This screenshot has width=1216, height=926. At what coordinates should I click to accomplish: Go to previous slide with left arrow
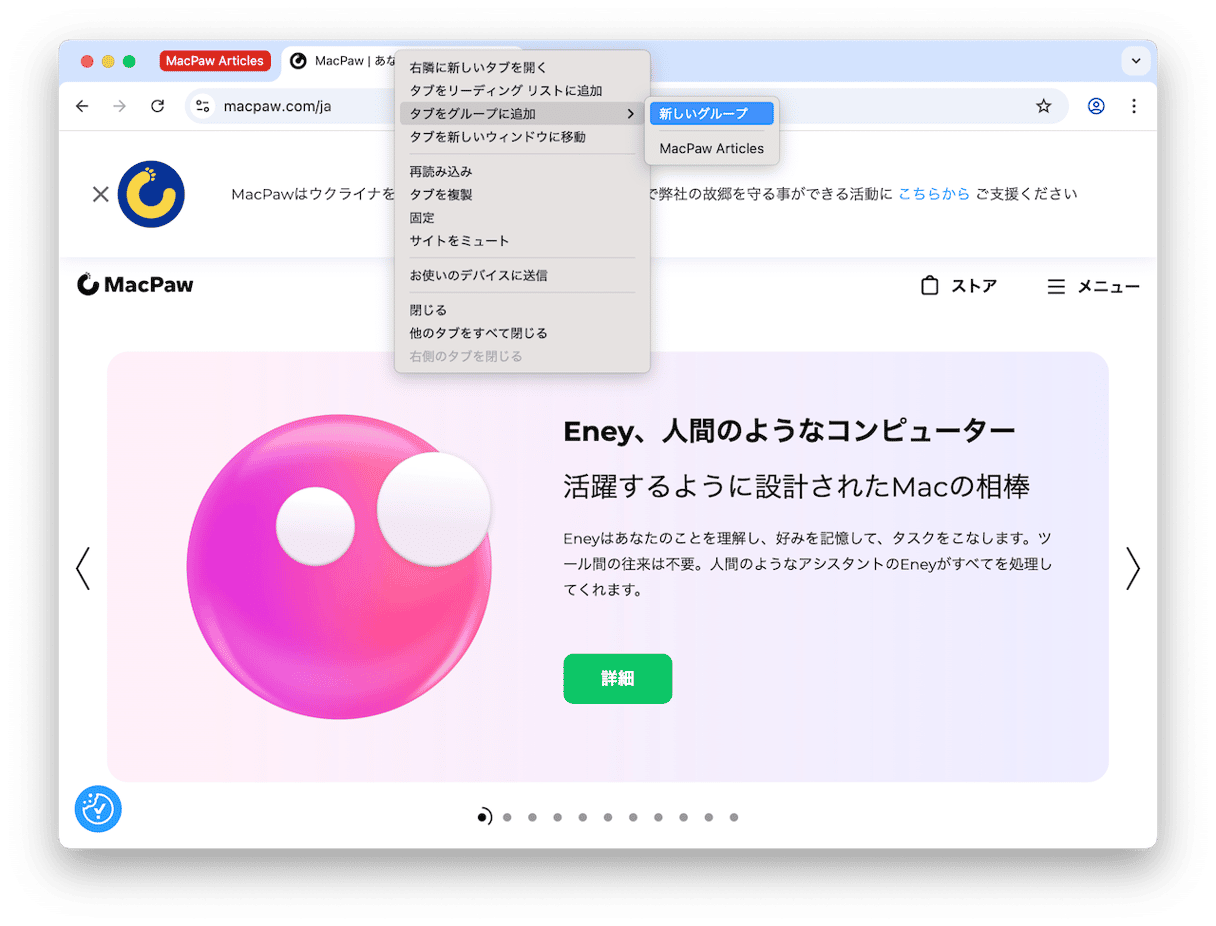83,568
